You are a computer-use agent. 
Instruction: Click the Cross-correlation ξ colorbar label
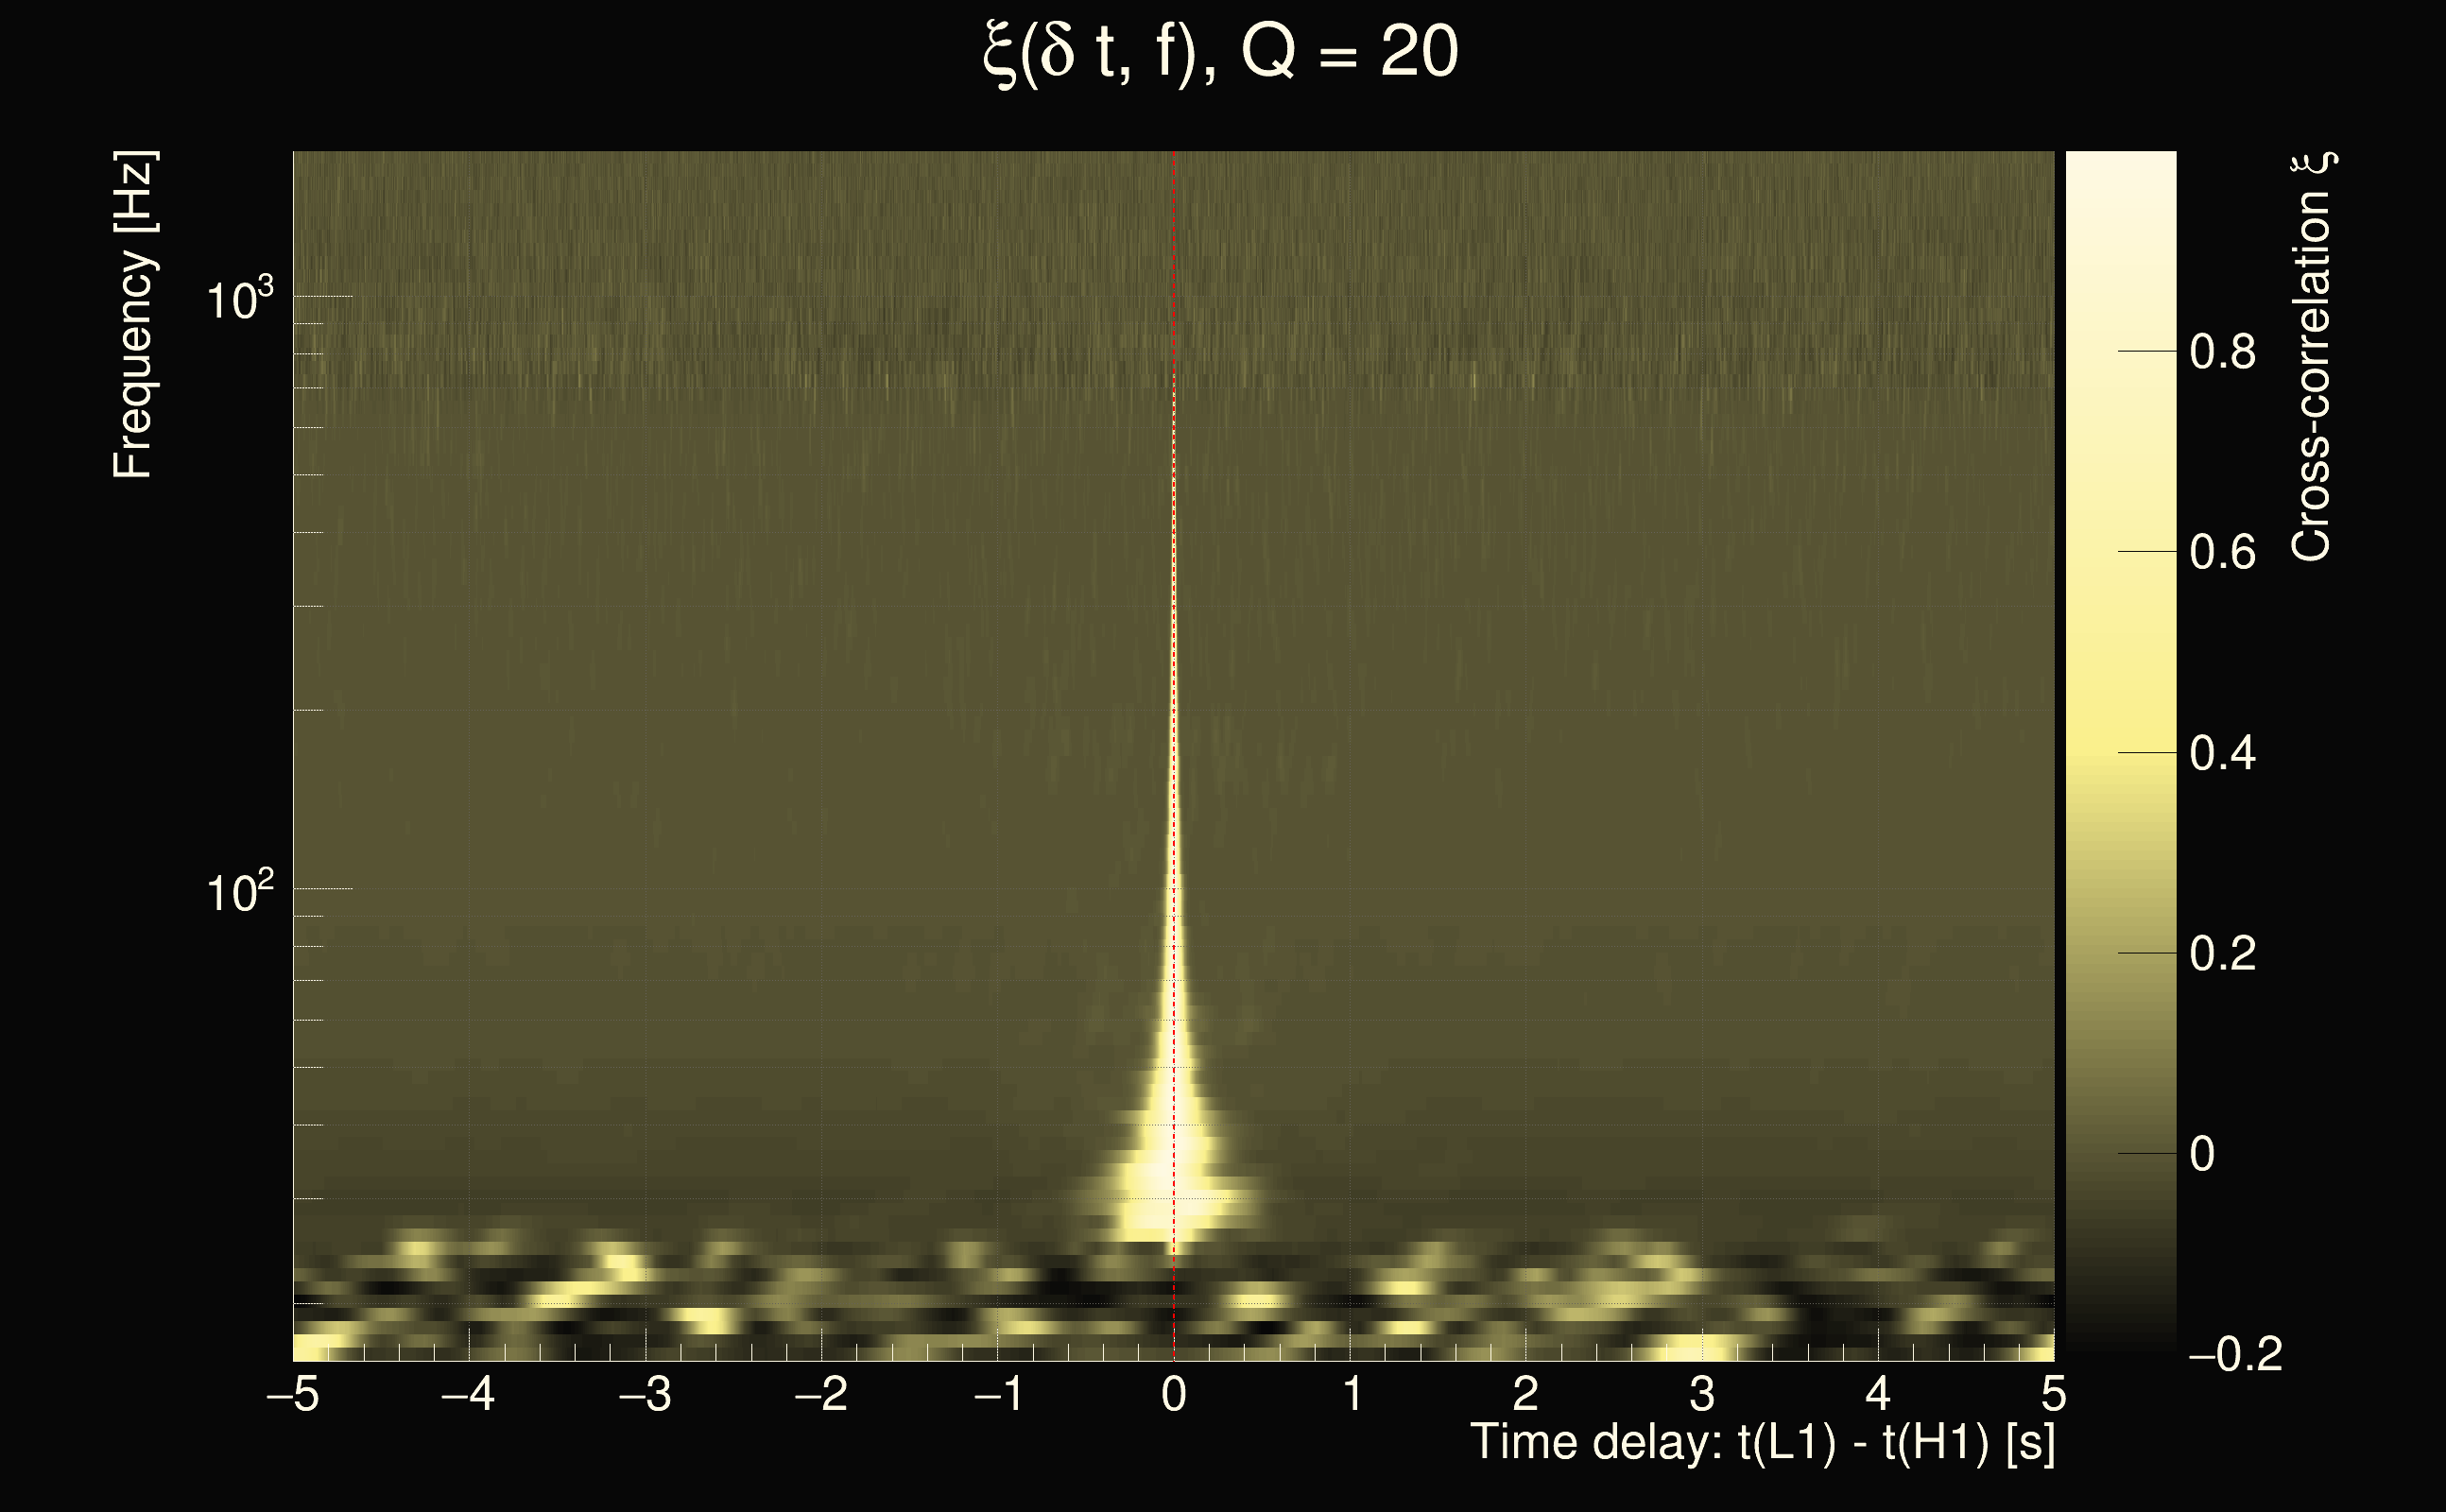[2312, 357]
